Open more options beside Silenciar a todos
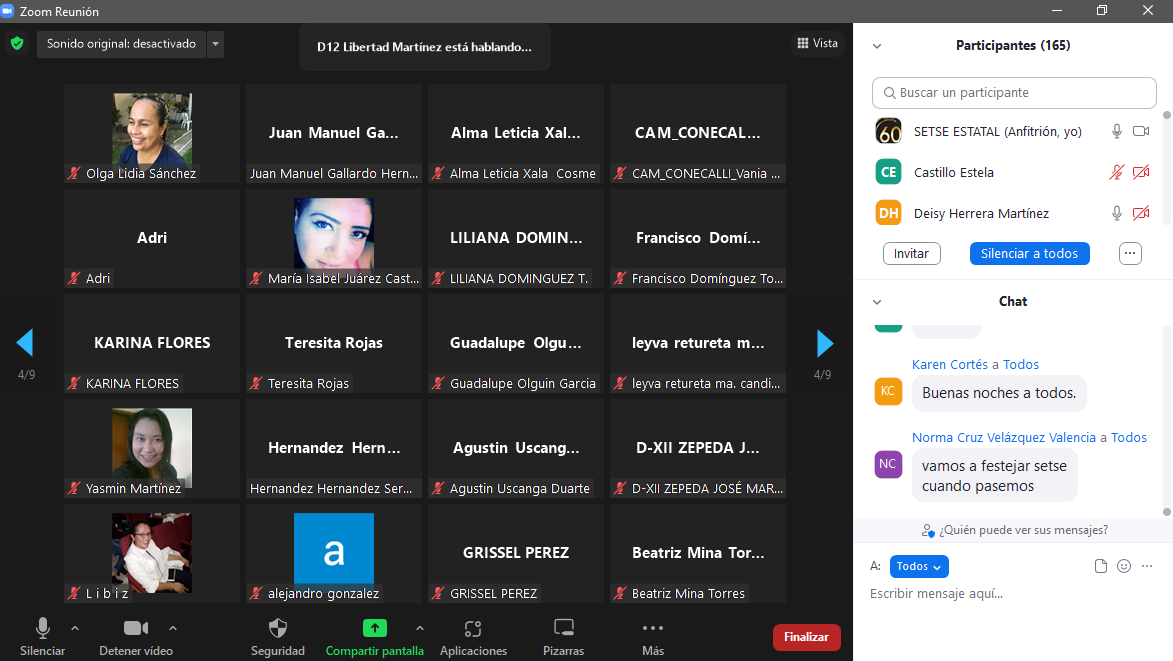The width and height of the screenshot is (1173, 661). pos(1130,253)
